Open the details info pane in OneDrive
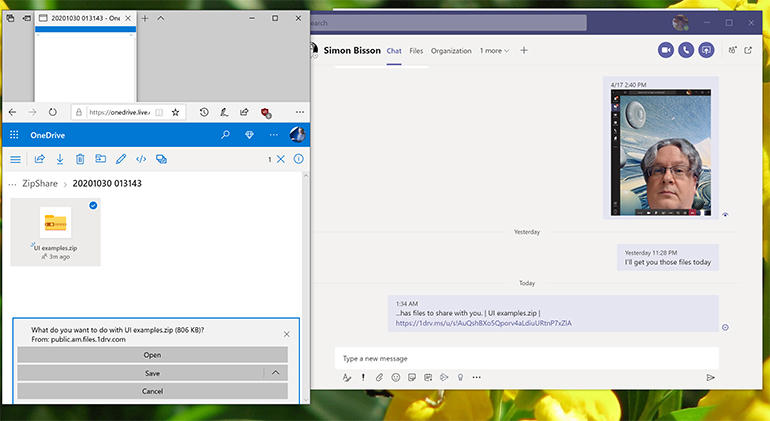The height and width of the screenshot is (421, 770). pyautogui.click(x=299, y=159)
